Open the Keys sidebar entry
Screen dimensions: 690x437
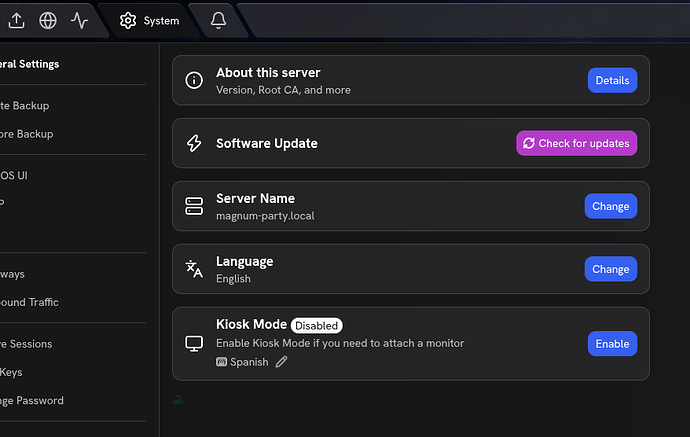[x=11, y=372]
